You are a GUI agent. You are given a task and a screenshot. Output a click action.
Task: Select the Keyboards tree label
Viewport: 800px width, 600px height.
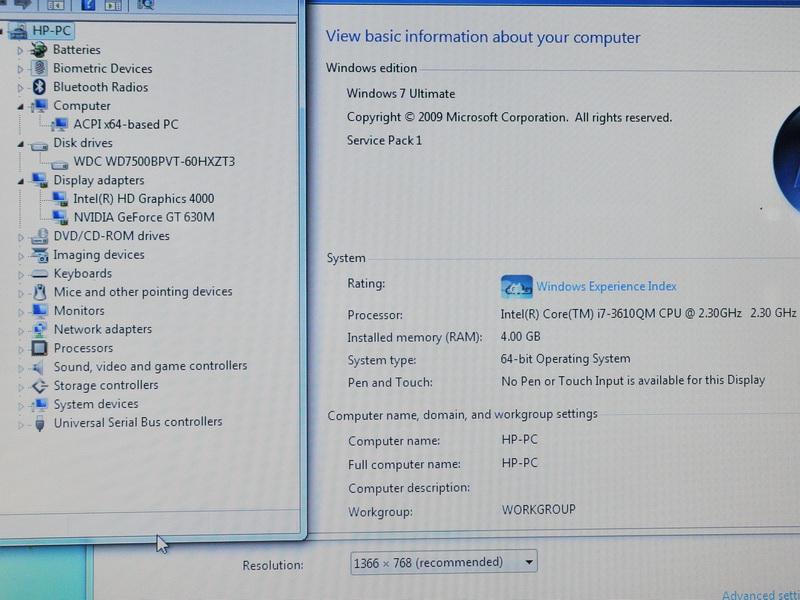[x=83, y=273]
